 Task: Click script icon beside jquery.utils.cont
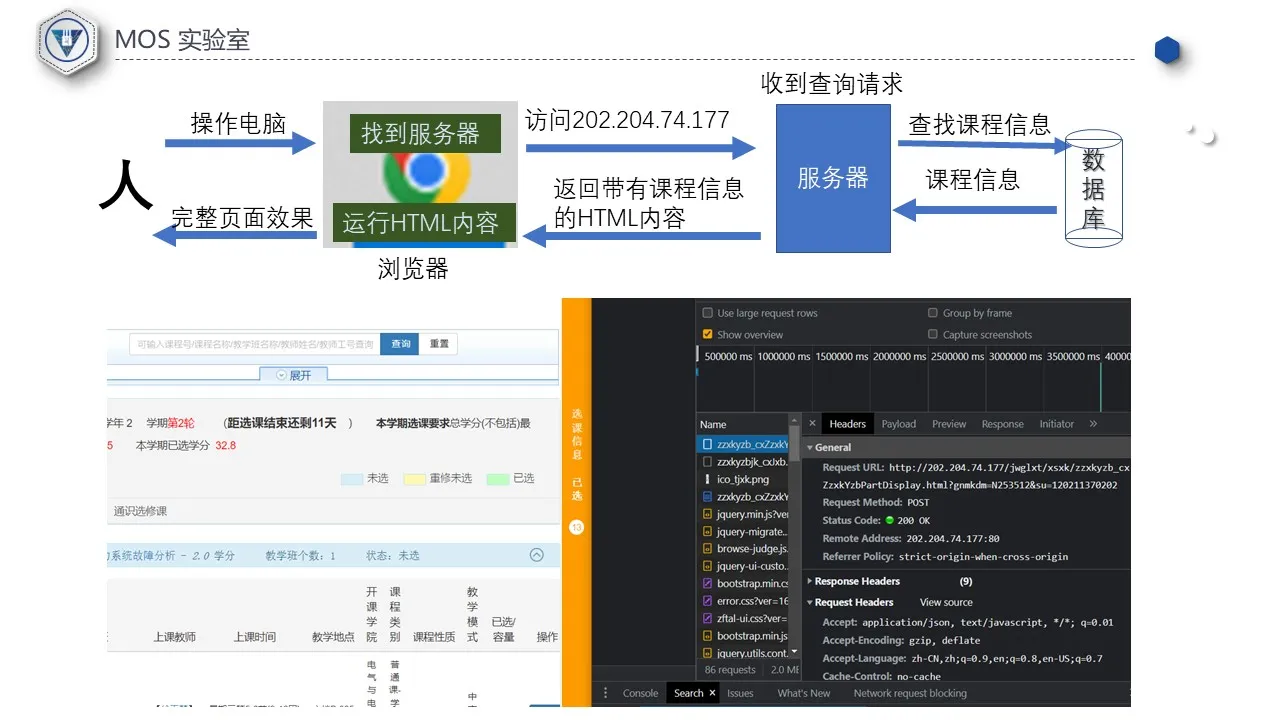(x=706, y=653)
